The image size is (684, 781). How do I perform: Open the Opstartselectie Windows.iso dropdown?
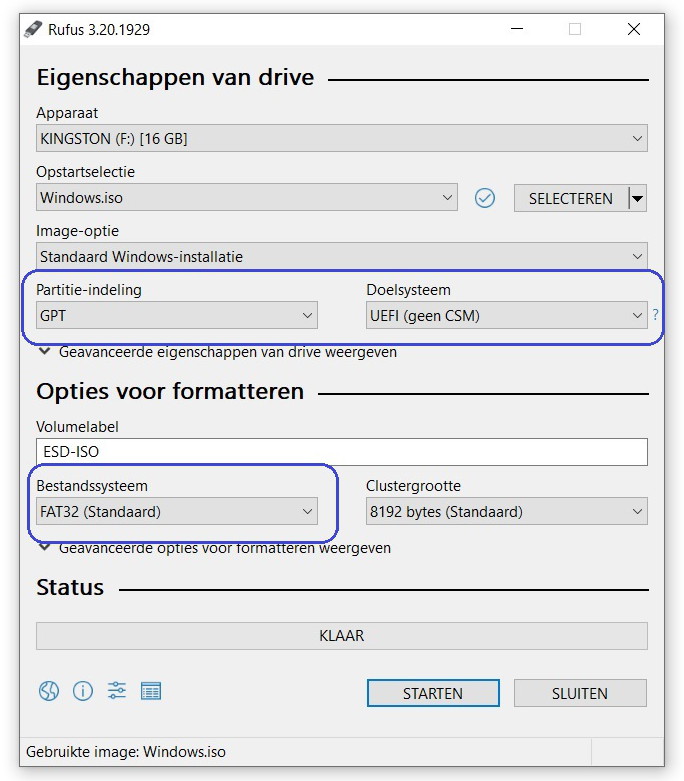[x=246, y=198]
